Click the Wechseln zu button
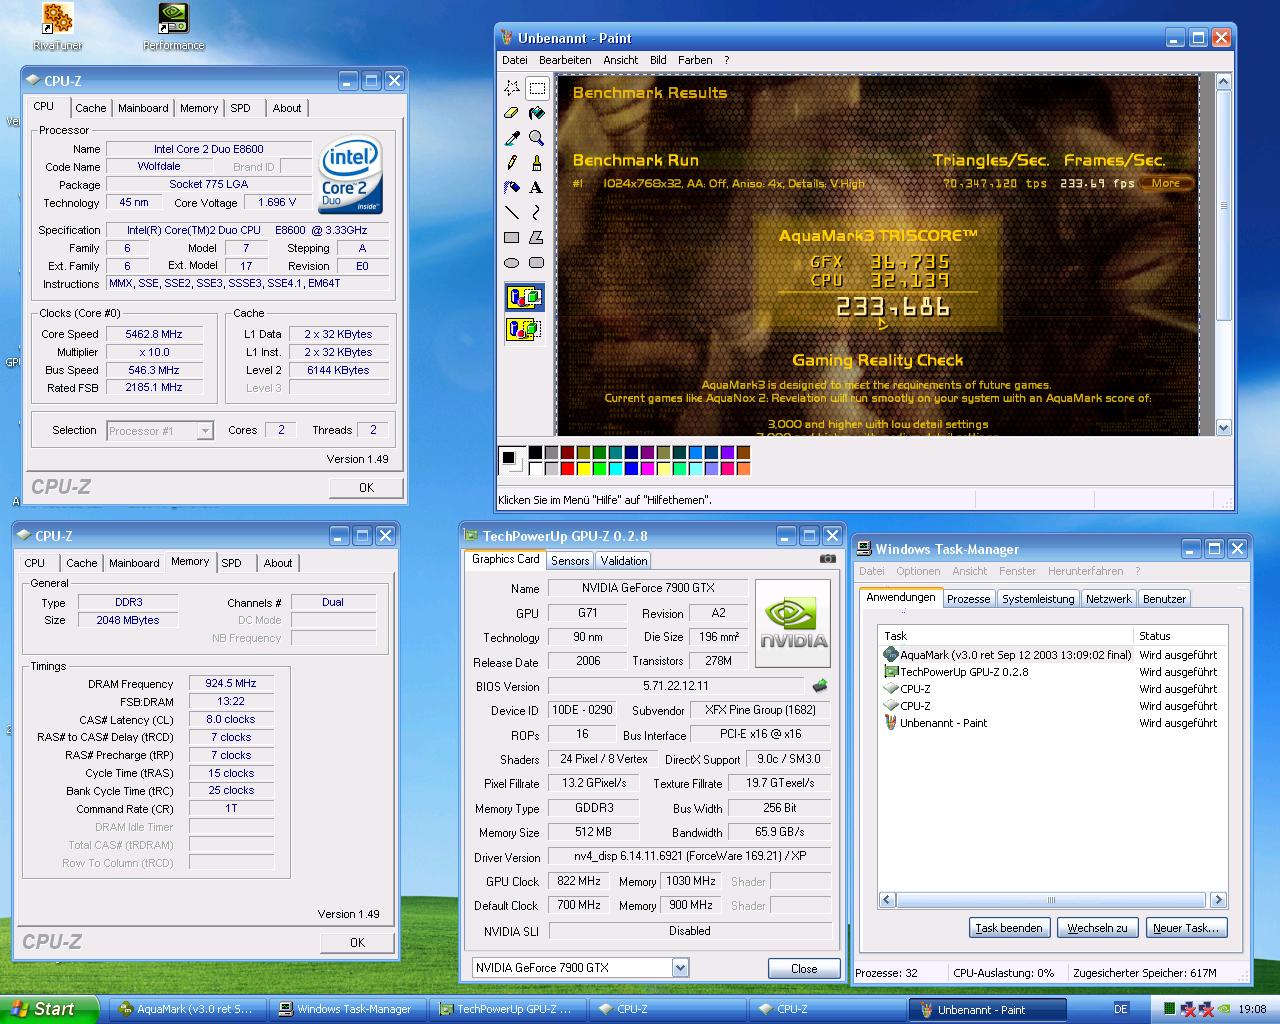Screen dimensions: 1280x1024 1097,928
